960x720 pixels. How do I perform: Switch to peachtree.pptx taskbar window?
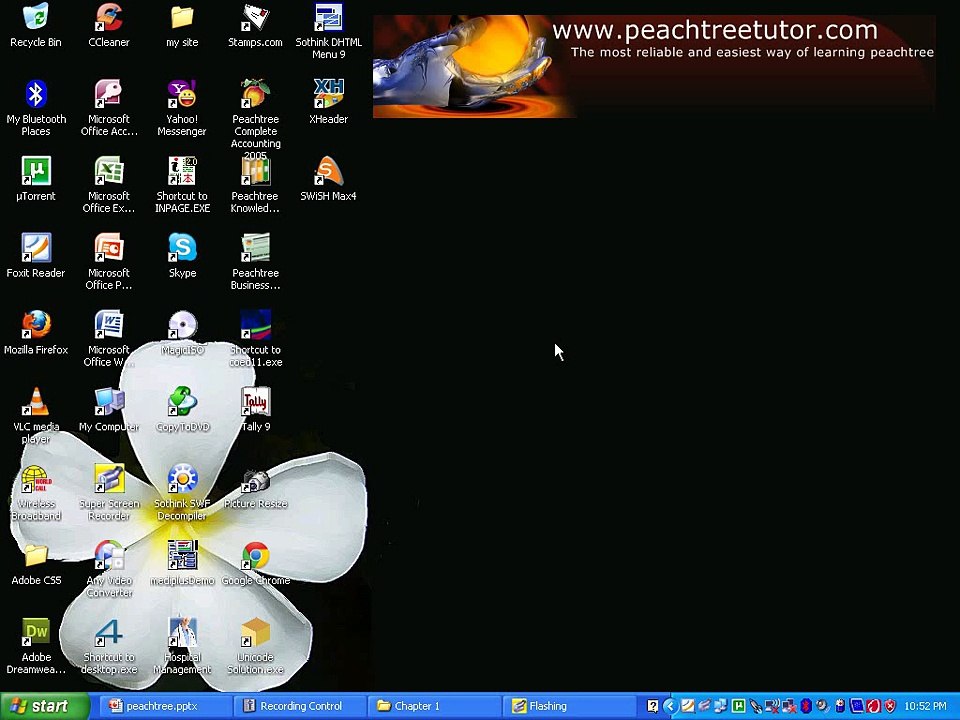[x=160, y=706]
